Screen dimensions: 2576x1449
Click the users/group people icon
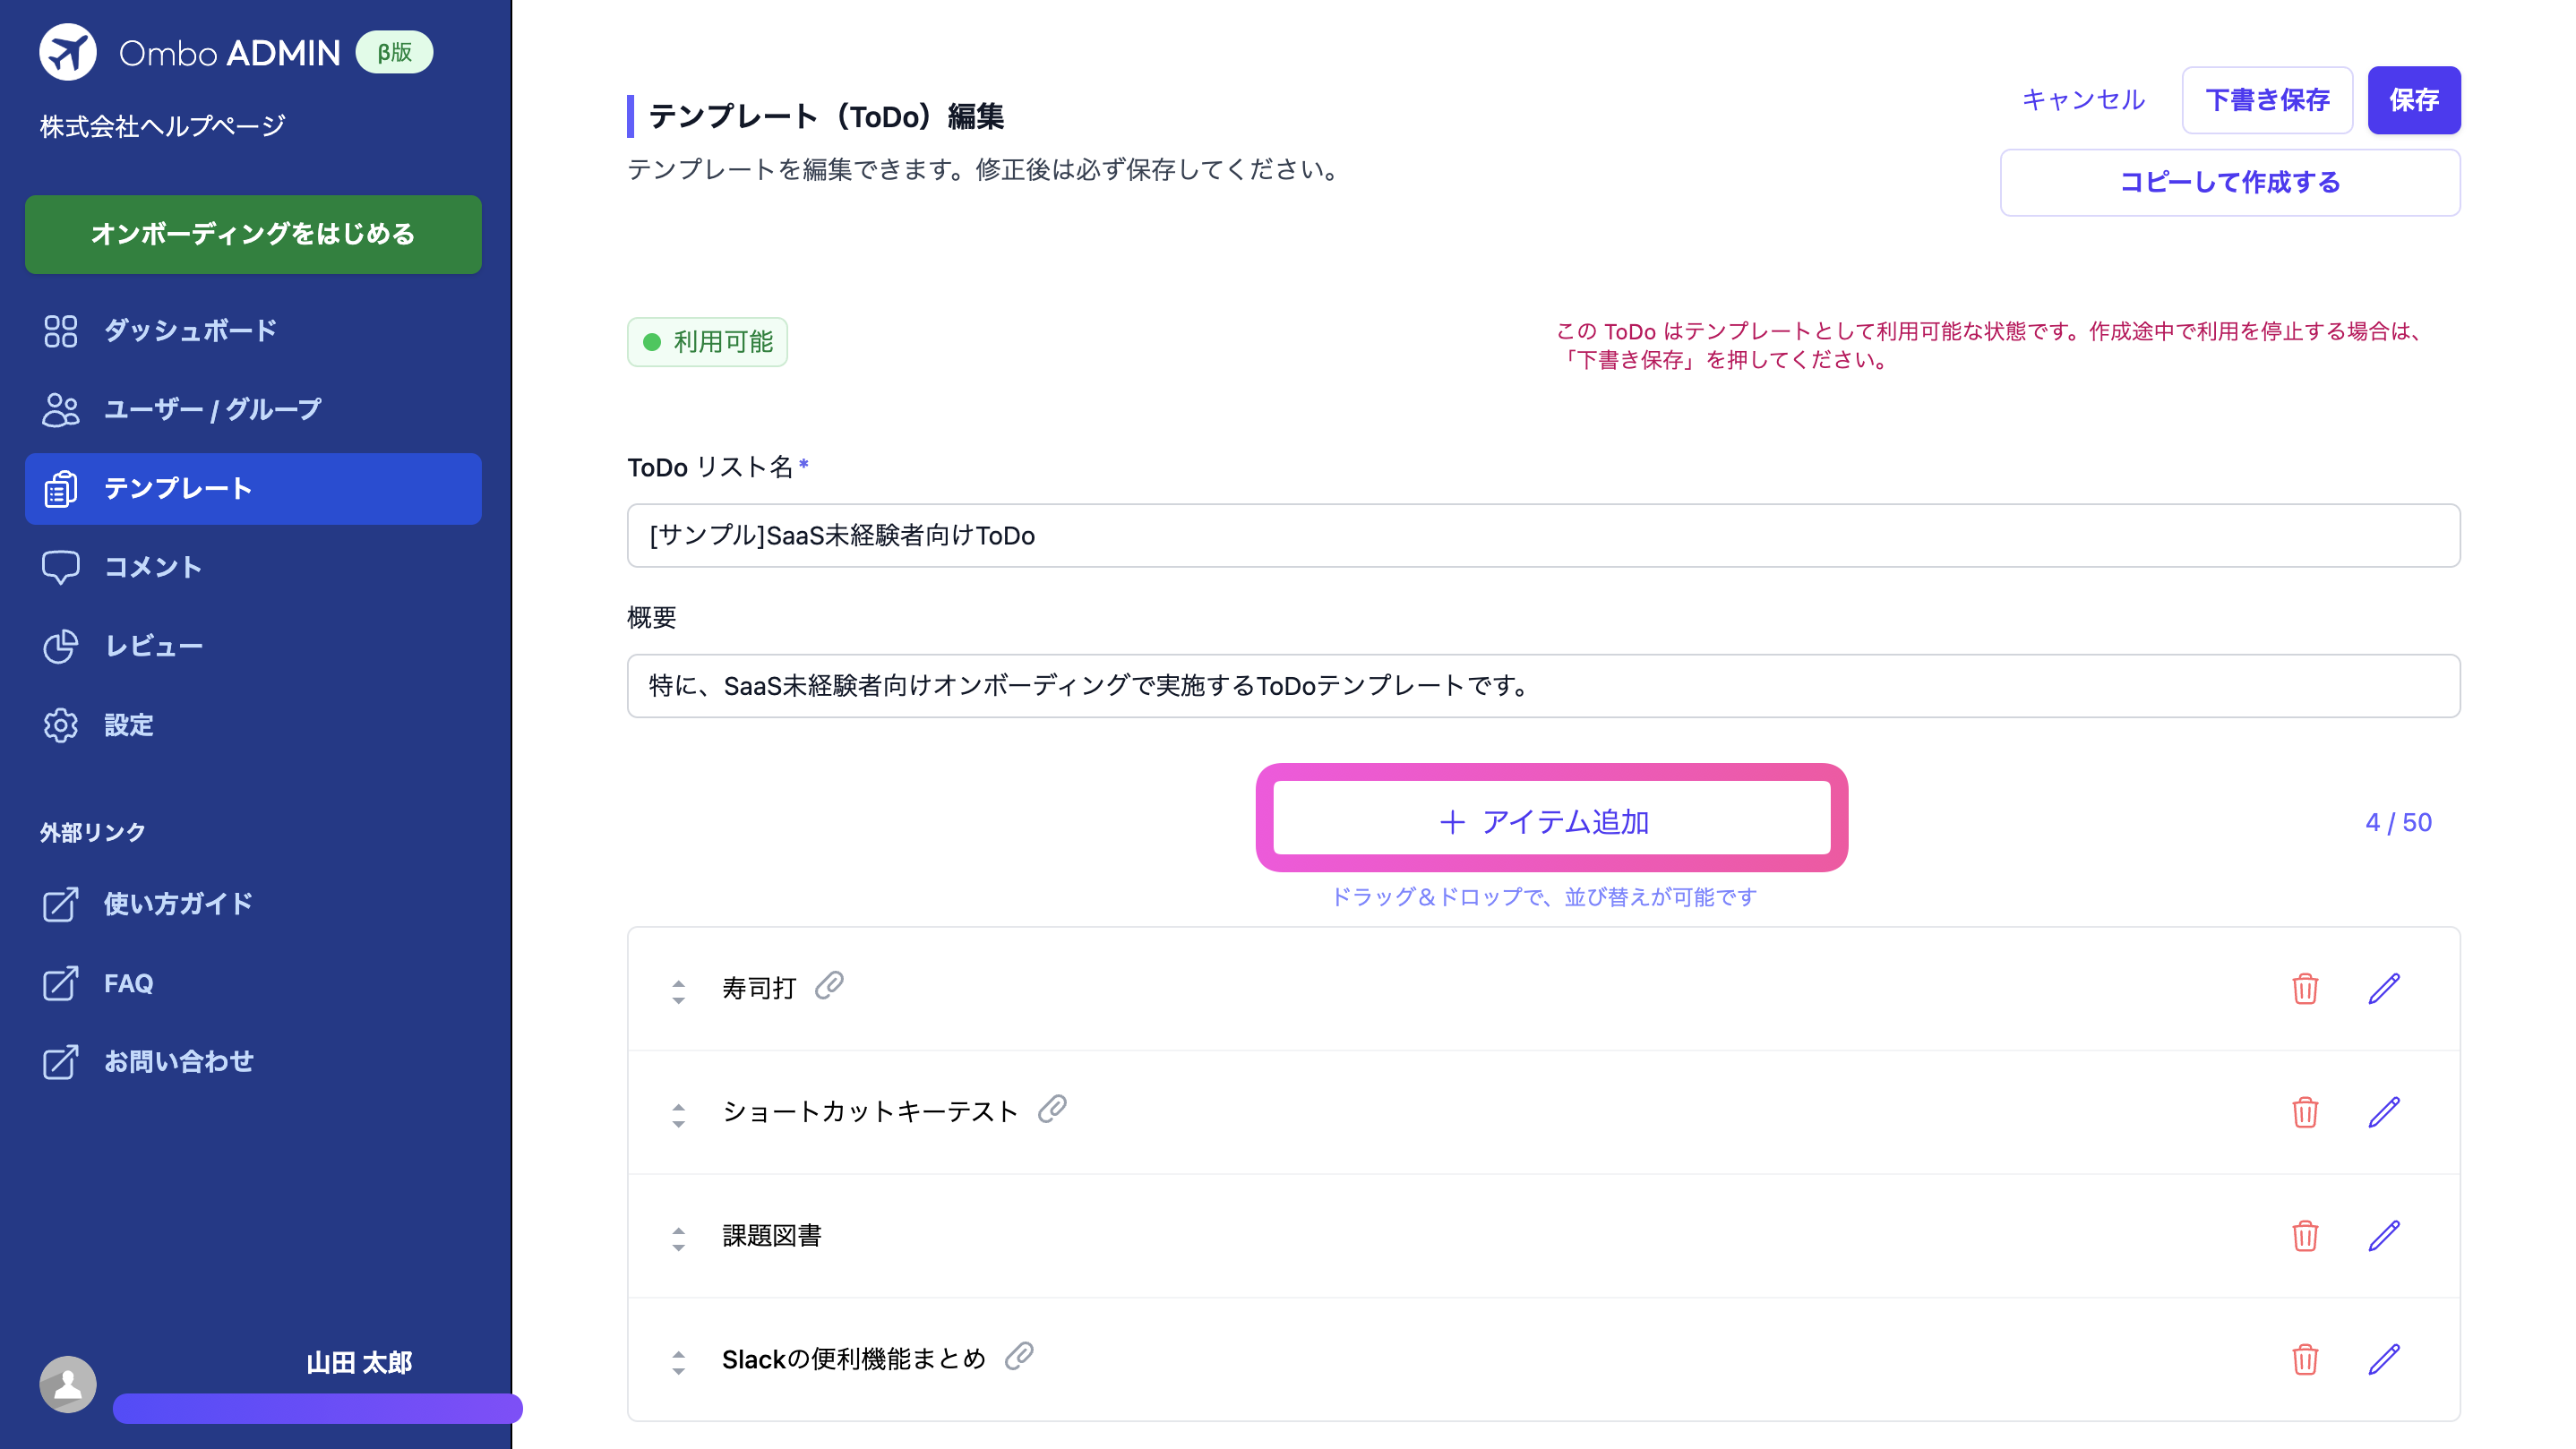click(60, 410)
